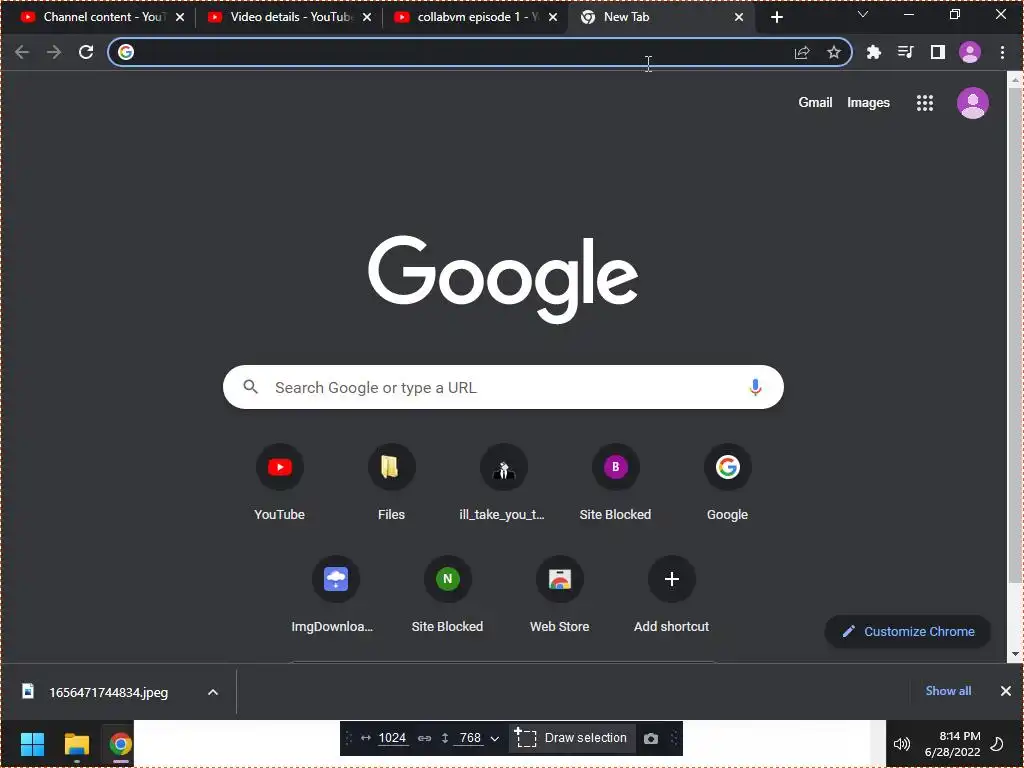Open Images link
Image resolution: width=1024 pixels, height=768 pixels.
[x=868, y=103]
